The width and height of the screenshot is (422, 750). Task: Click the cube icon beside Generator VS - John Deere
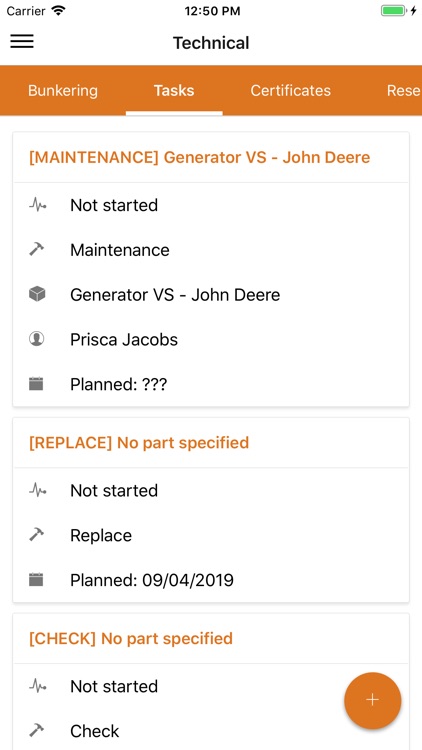37,295
